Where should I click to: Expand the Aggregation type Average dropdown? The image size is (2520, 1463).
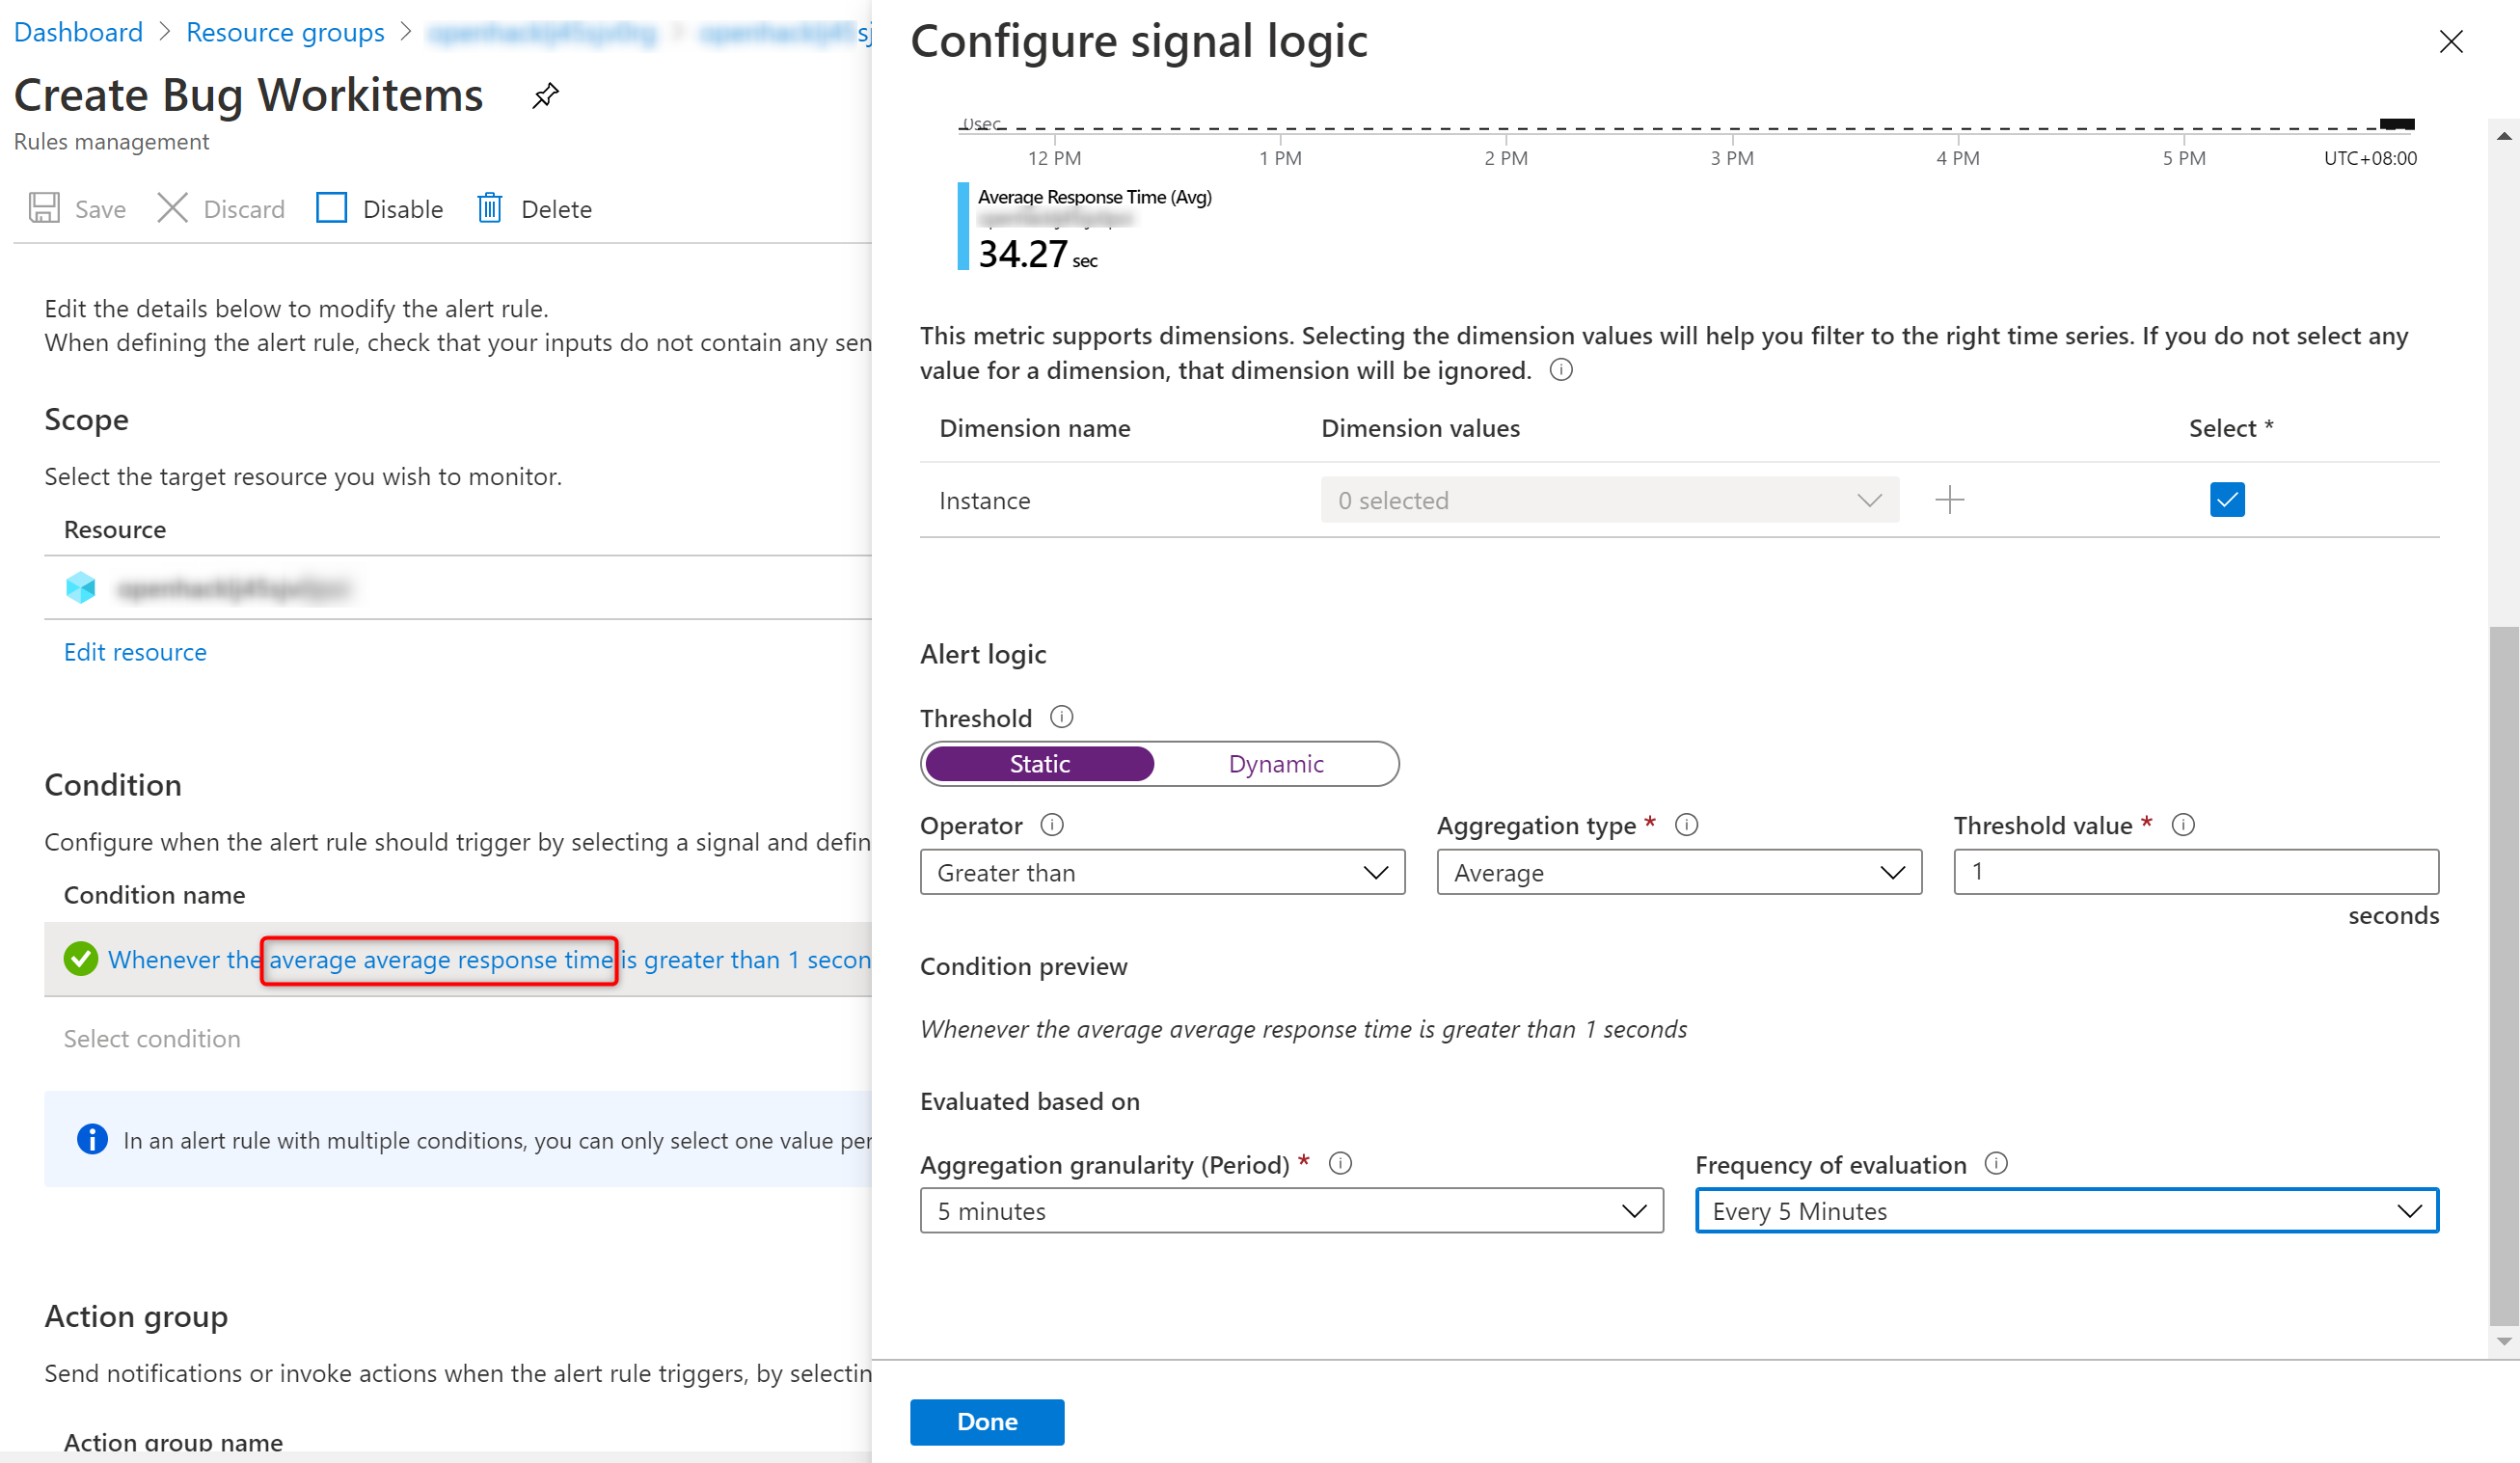[1679, 873]
